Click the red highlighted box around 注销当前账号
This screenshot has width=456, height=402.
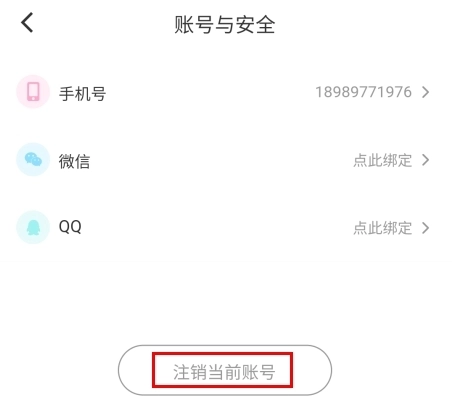pos(223,370)
